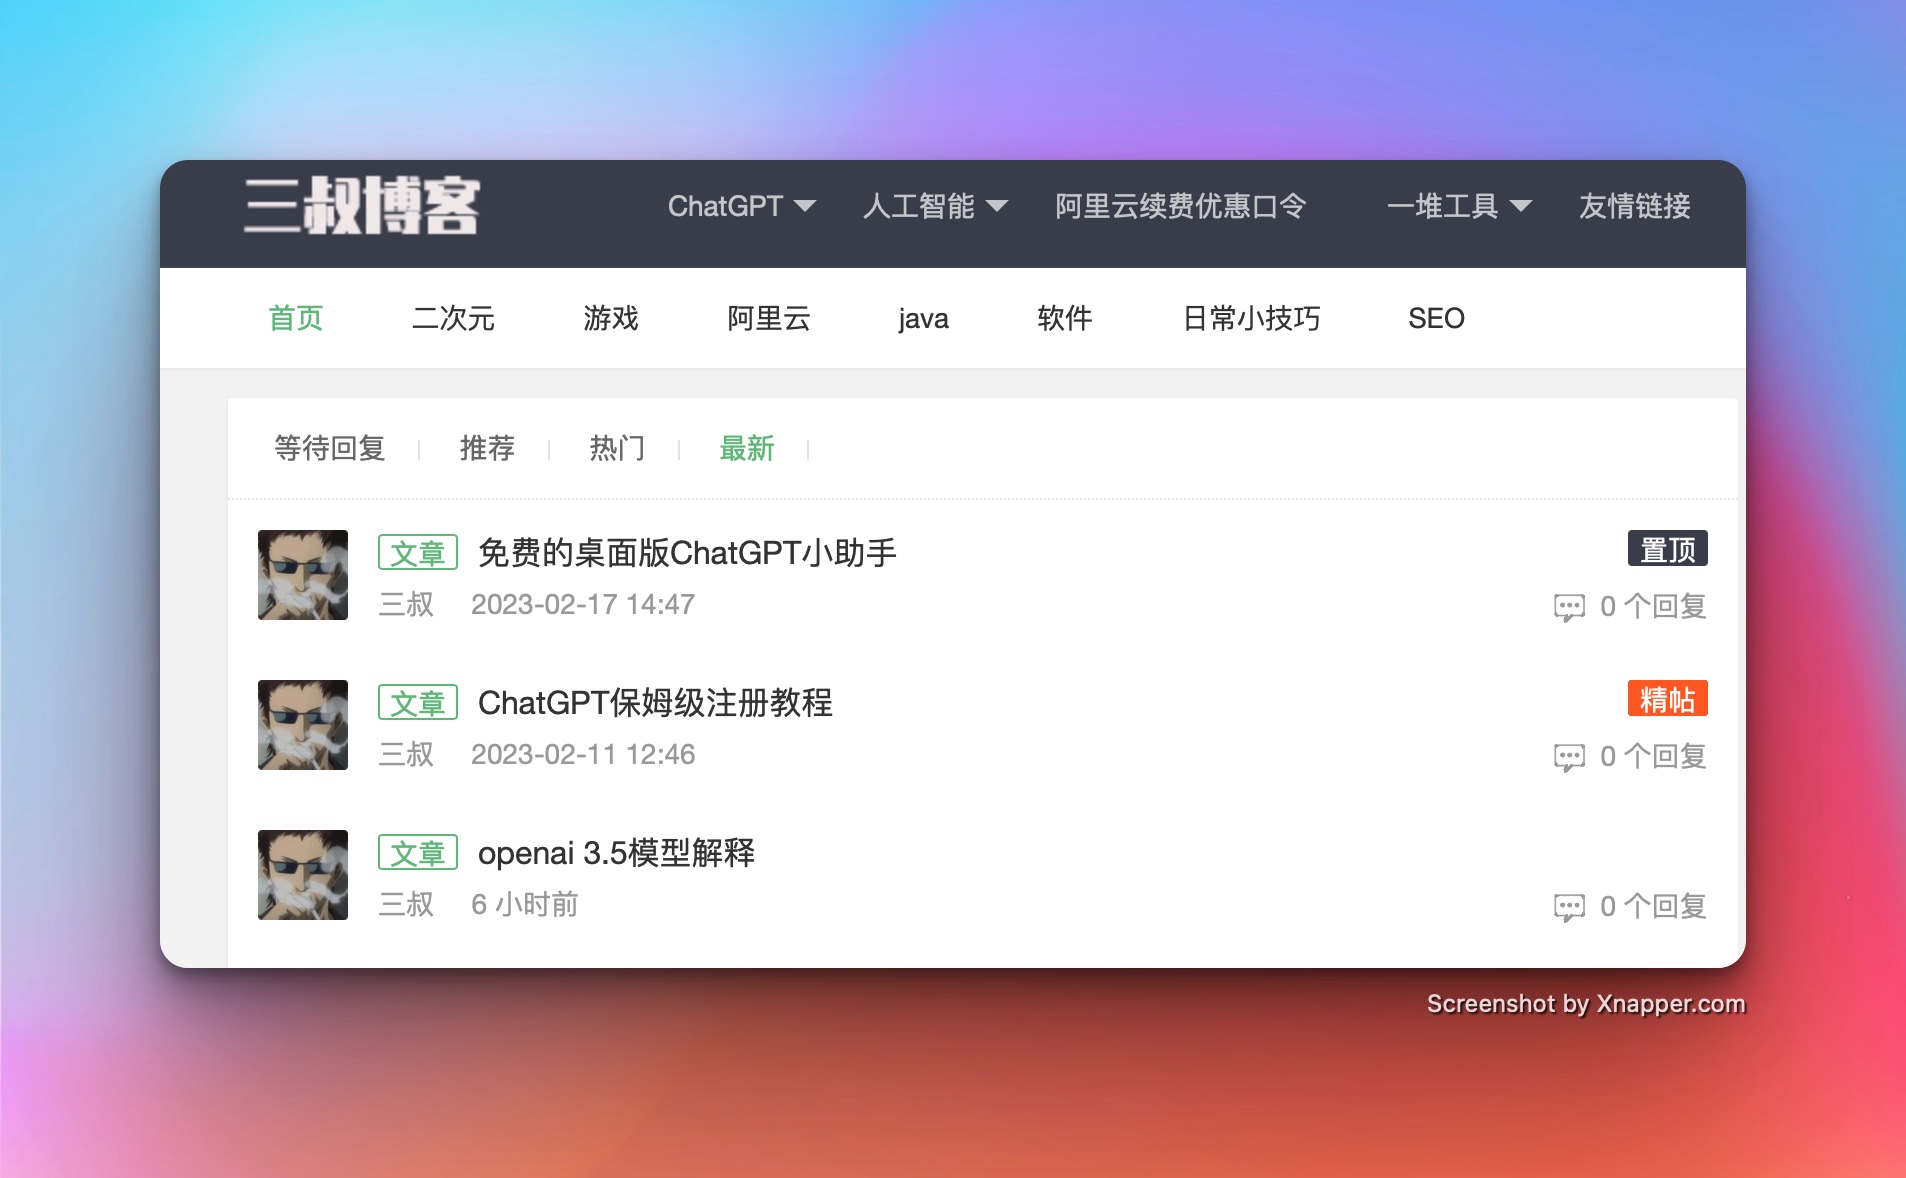
Task: Click the 精帖 badge
Action: [x=1668, y=698]
